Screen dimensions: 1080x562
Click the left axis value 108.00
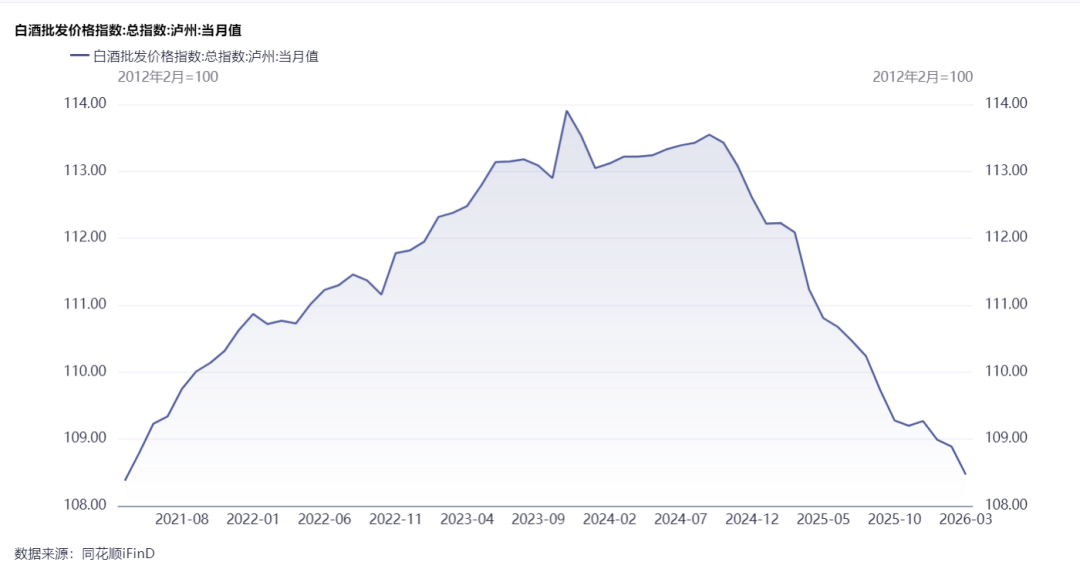[x=85, y=505]
